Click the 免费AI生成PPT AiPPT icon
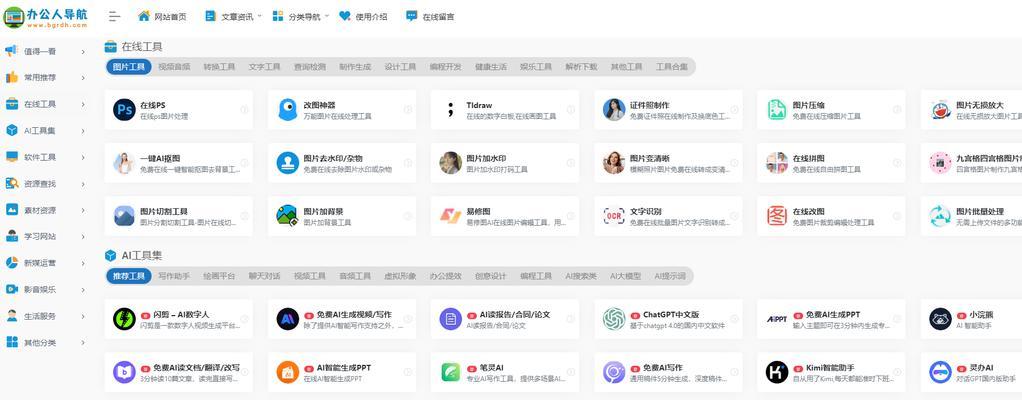 (x=777, y=319)
